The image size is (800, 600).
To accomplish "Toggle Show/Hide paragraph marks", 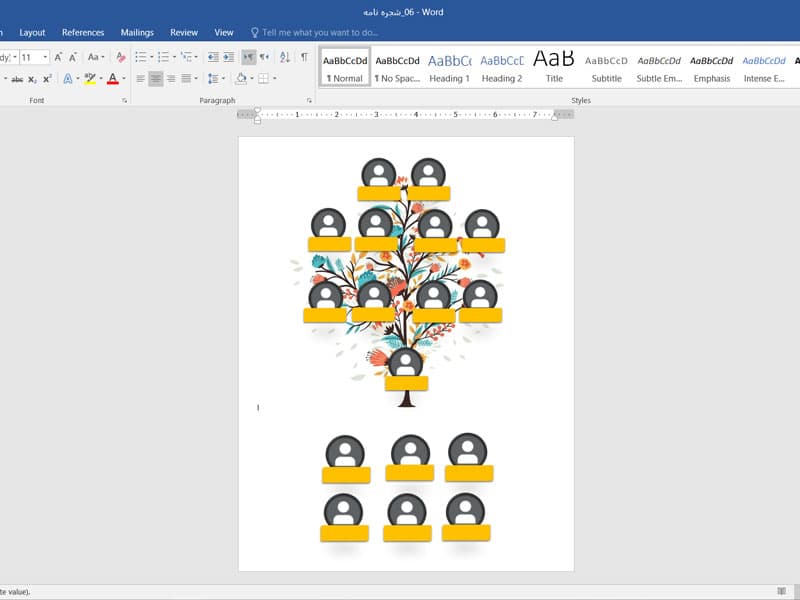I will pyautogui.click(x=304, y=57).
